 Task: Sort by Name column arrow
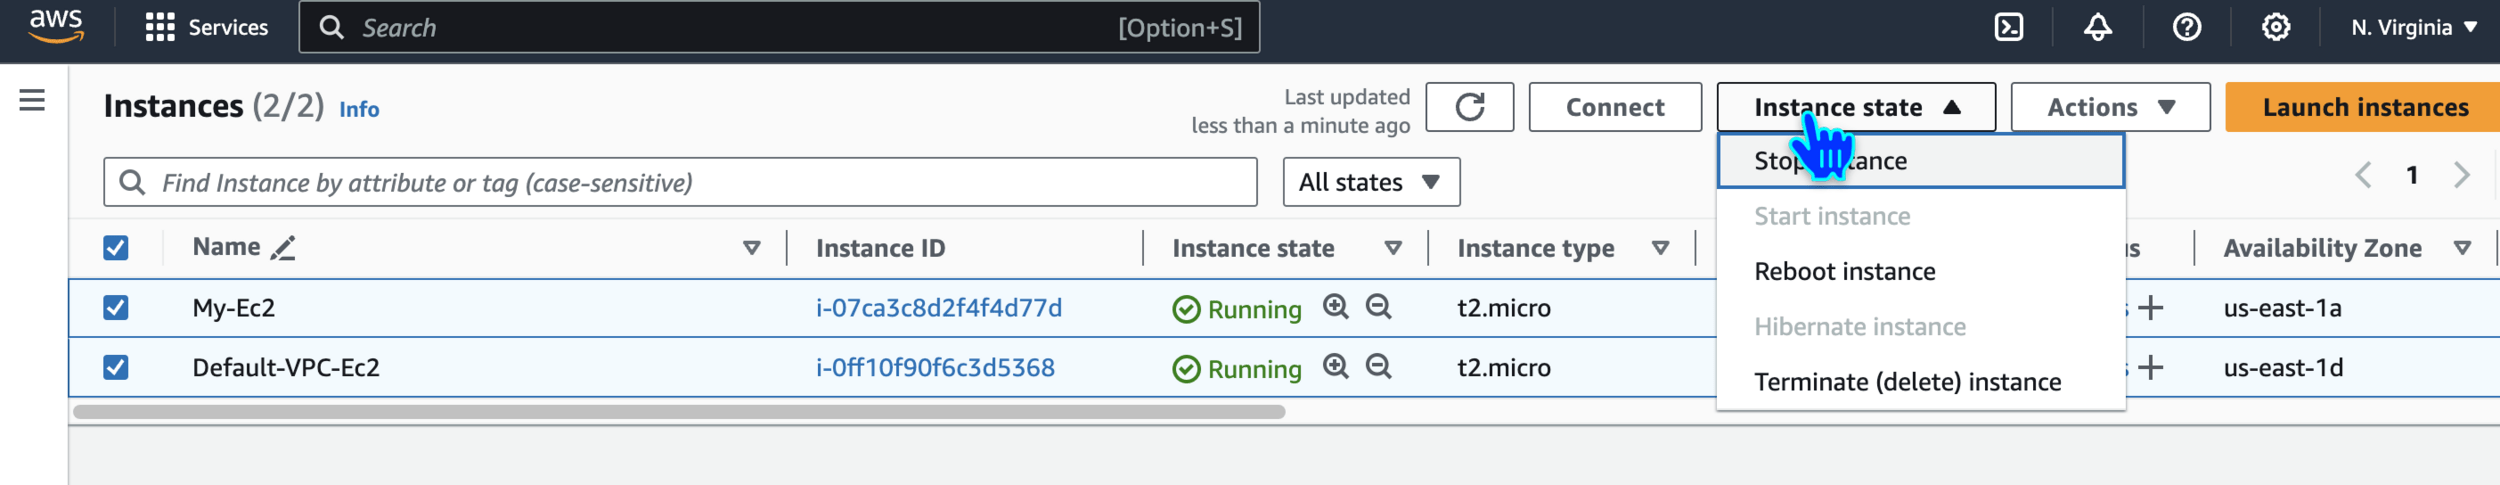point(752,248)
